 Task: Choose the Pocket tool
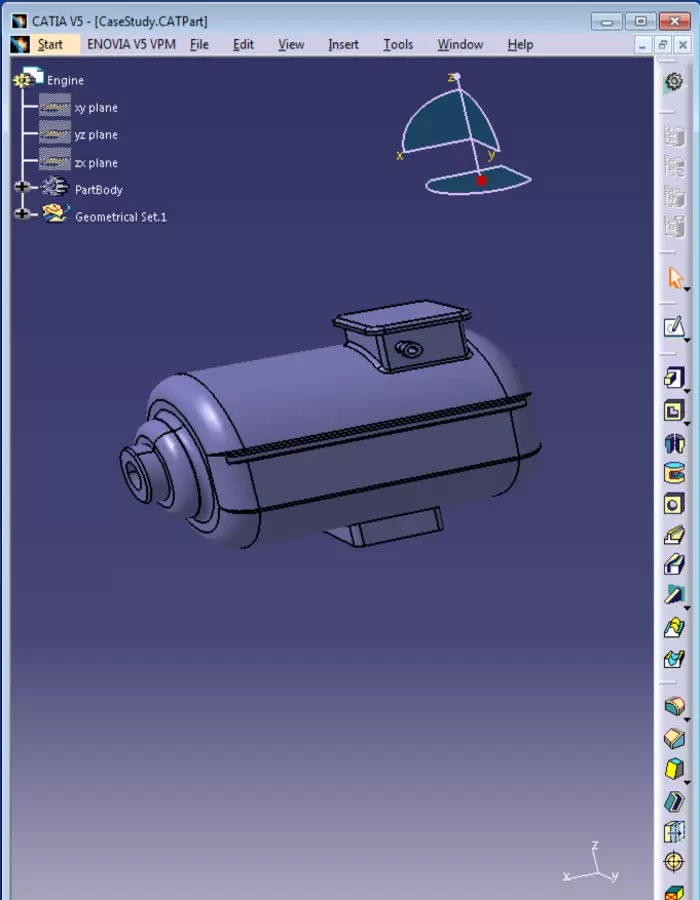coord(674,411)
